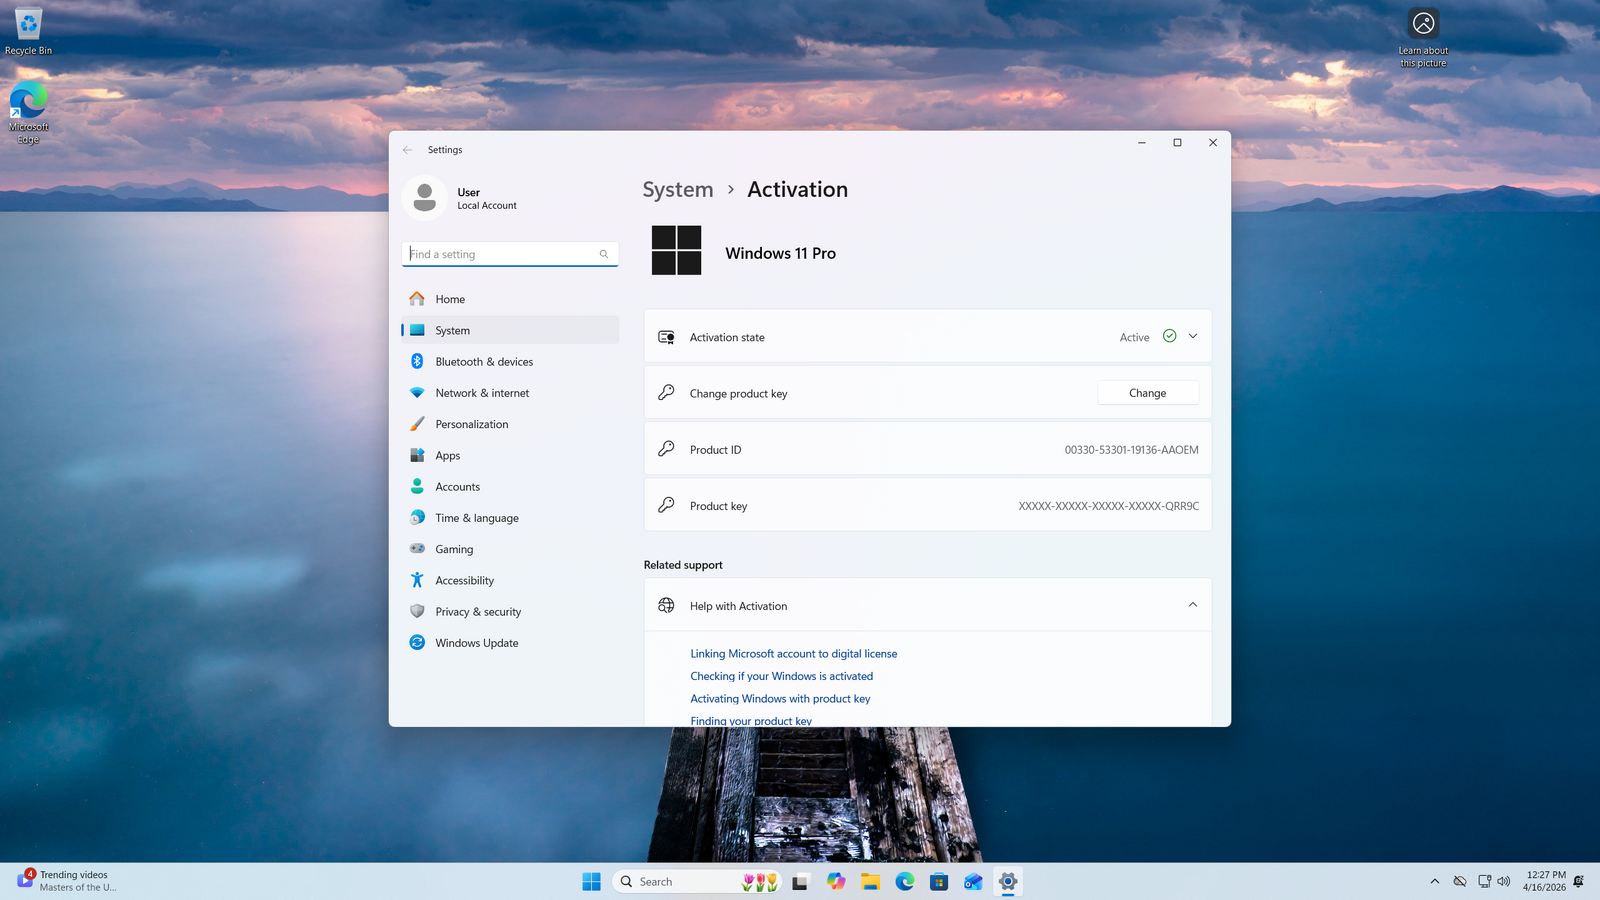Screen dimensions: 1600x900
Task: Open Checking if your Windows is activated
Action: pos(781,677)
